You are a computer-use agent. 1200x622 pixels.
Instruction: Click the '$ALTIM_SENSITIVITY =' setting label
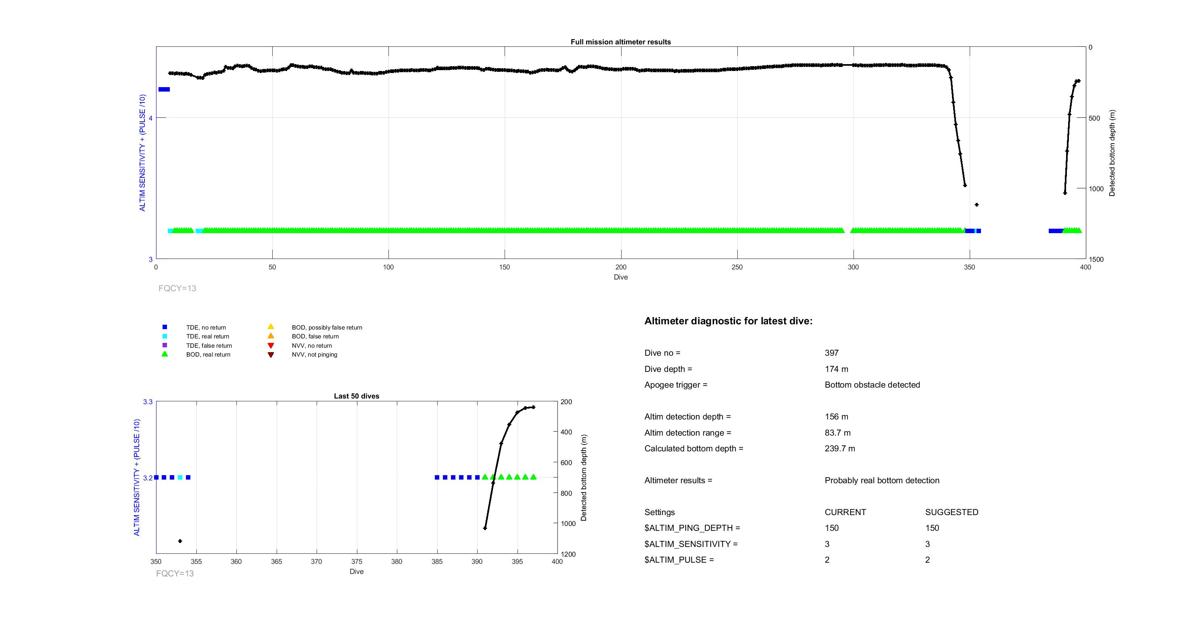pos(692,545)
